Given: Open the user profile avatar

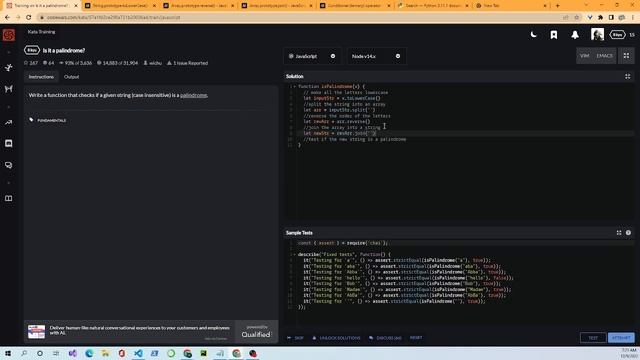Looking at the screenshot, I should pos(597,35).
